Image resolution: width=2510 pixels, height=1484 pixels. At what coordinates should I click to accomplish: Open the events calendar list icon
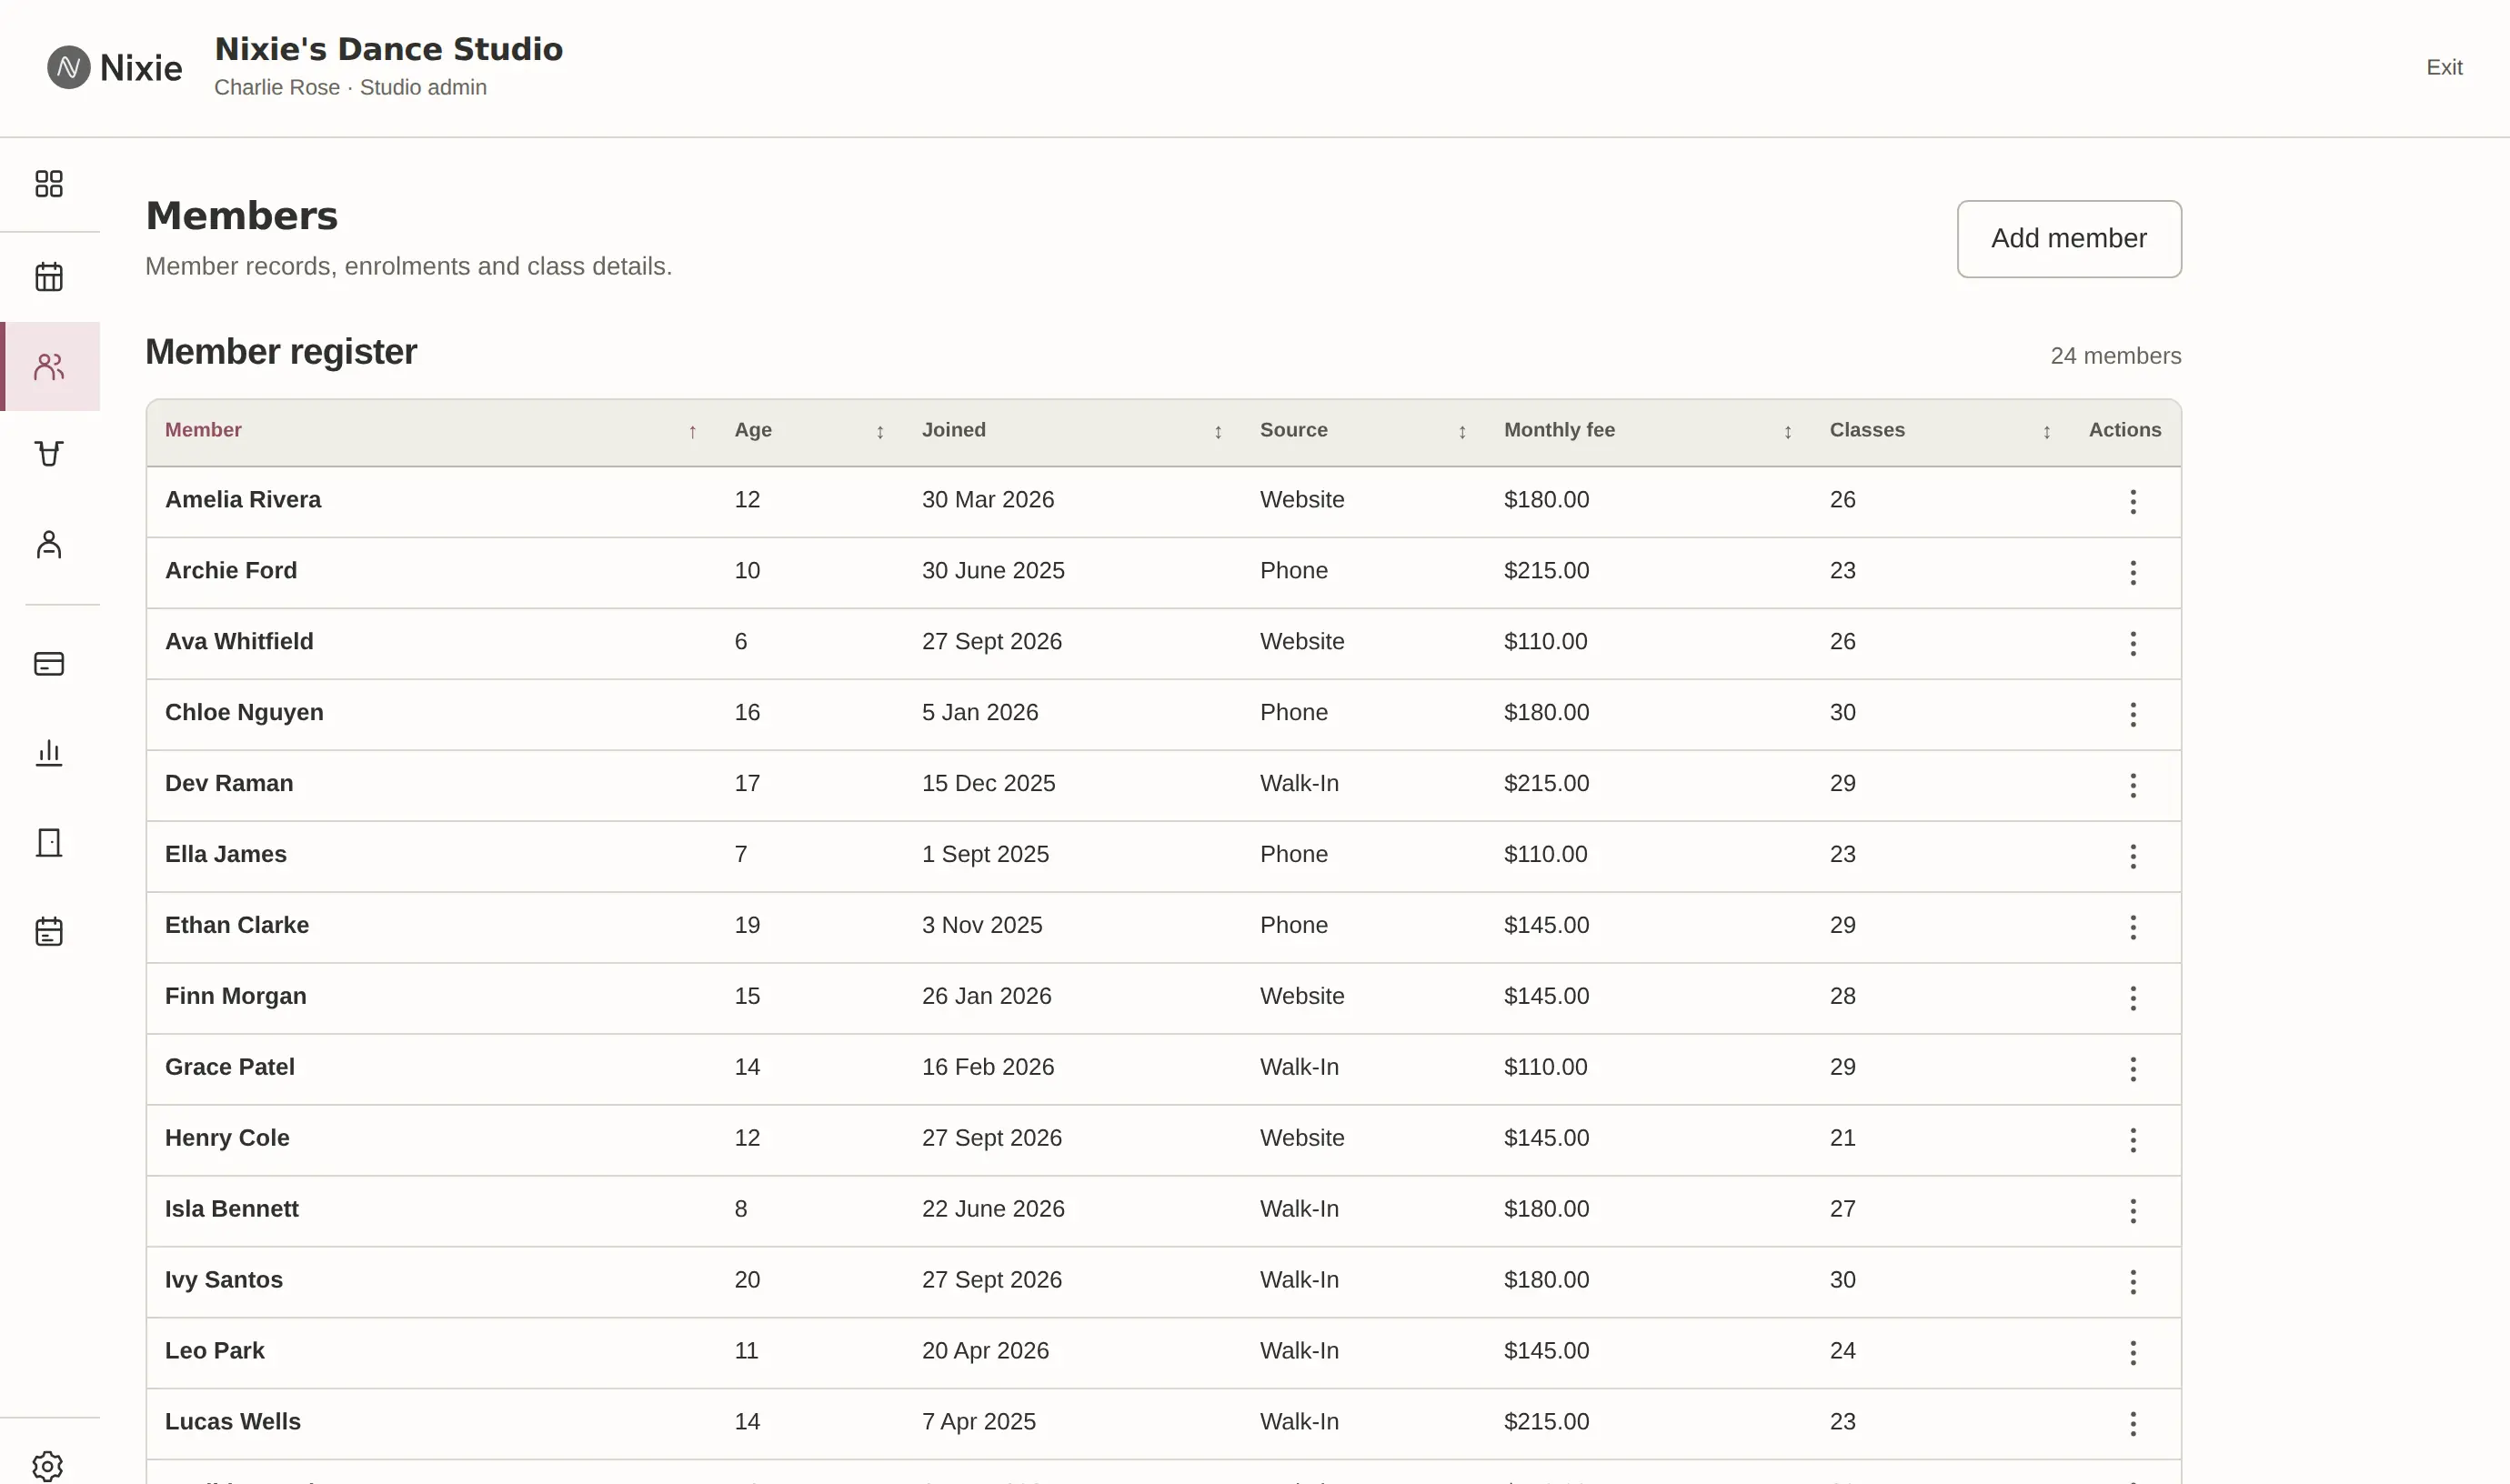[x=49, y=932]
